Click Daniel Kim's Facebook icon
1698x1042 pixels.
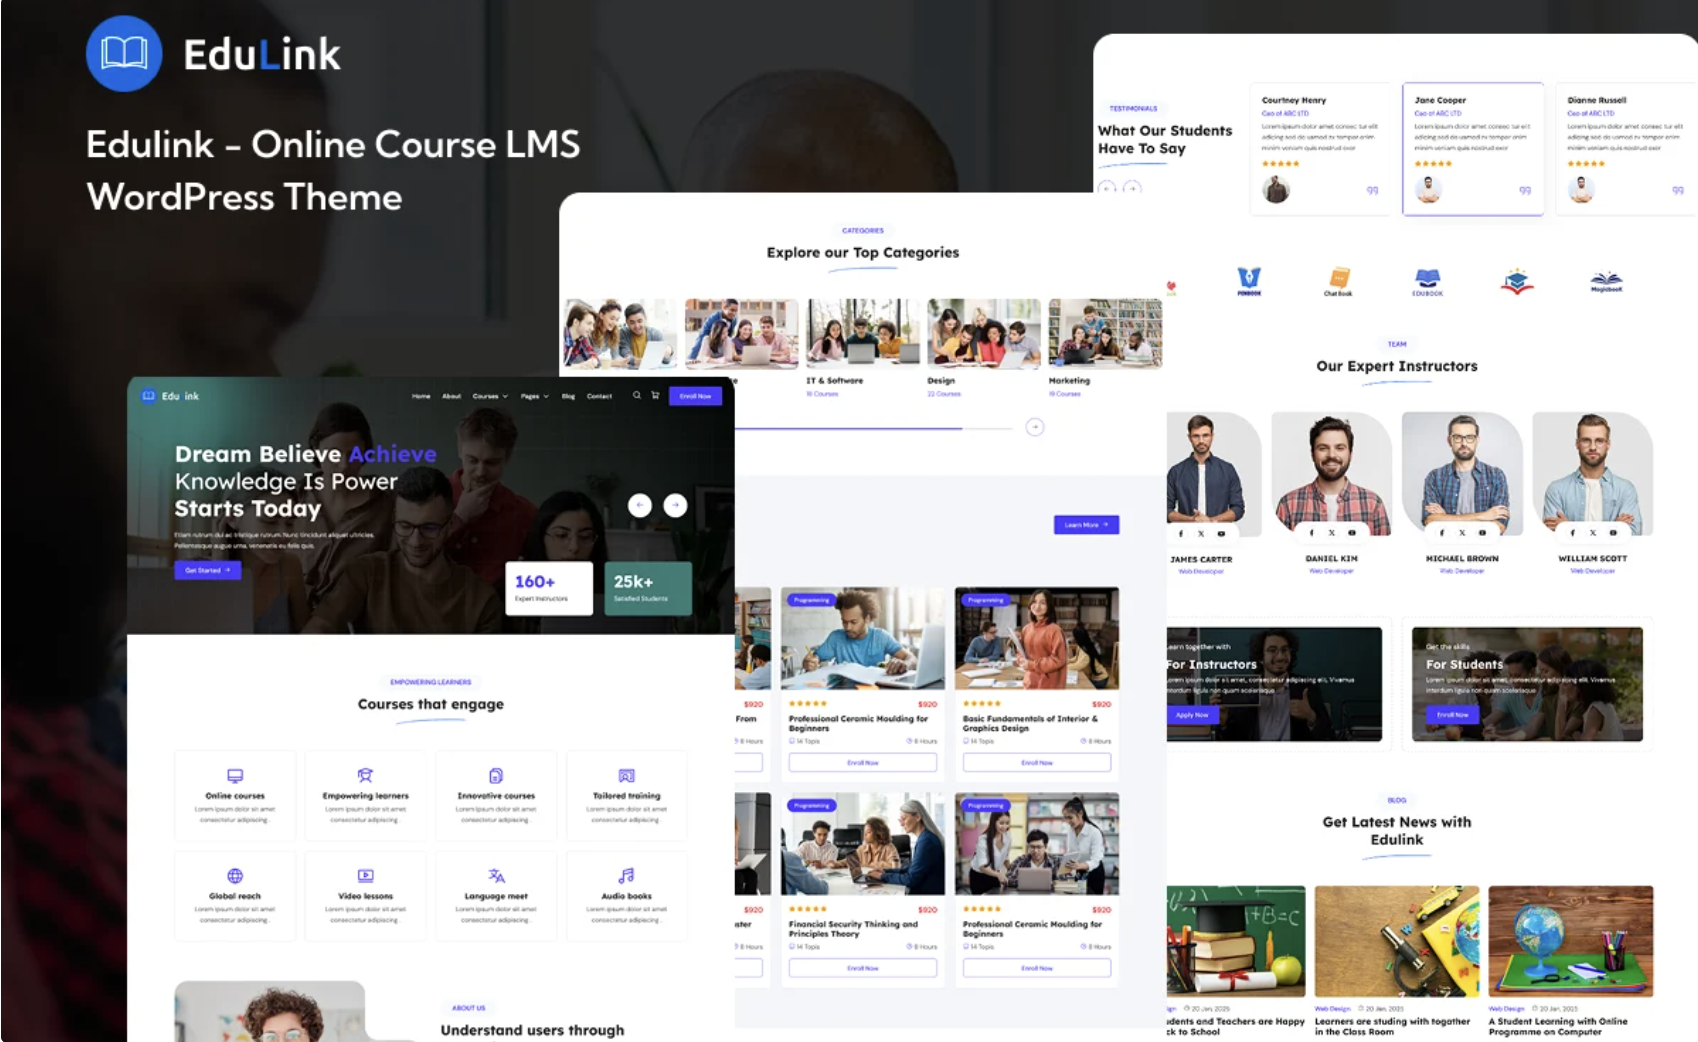pyautogui.click(x=1312, y=533)
